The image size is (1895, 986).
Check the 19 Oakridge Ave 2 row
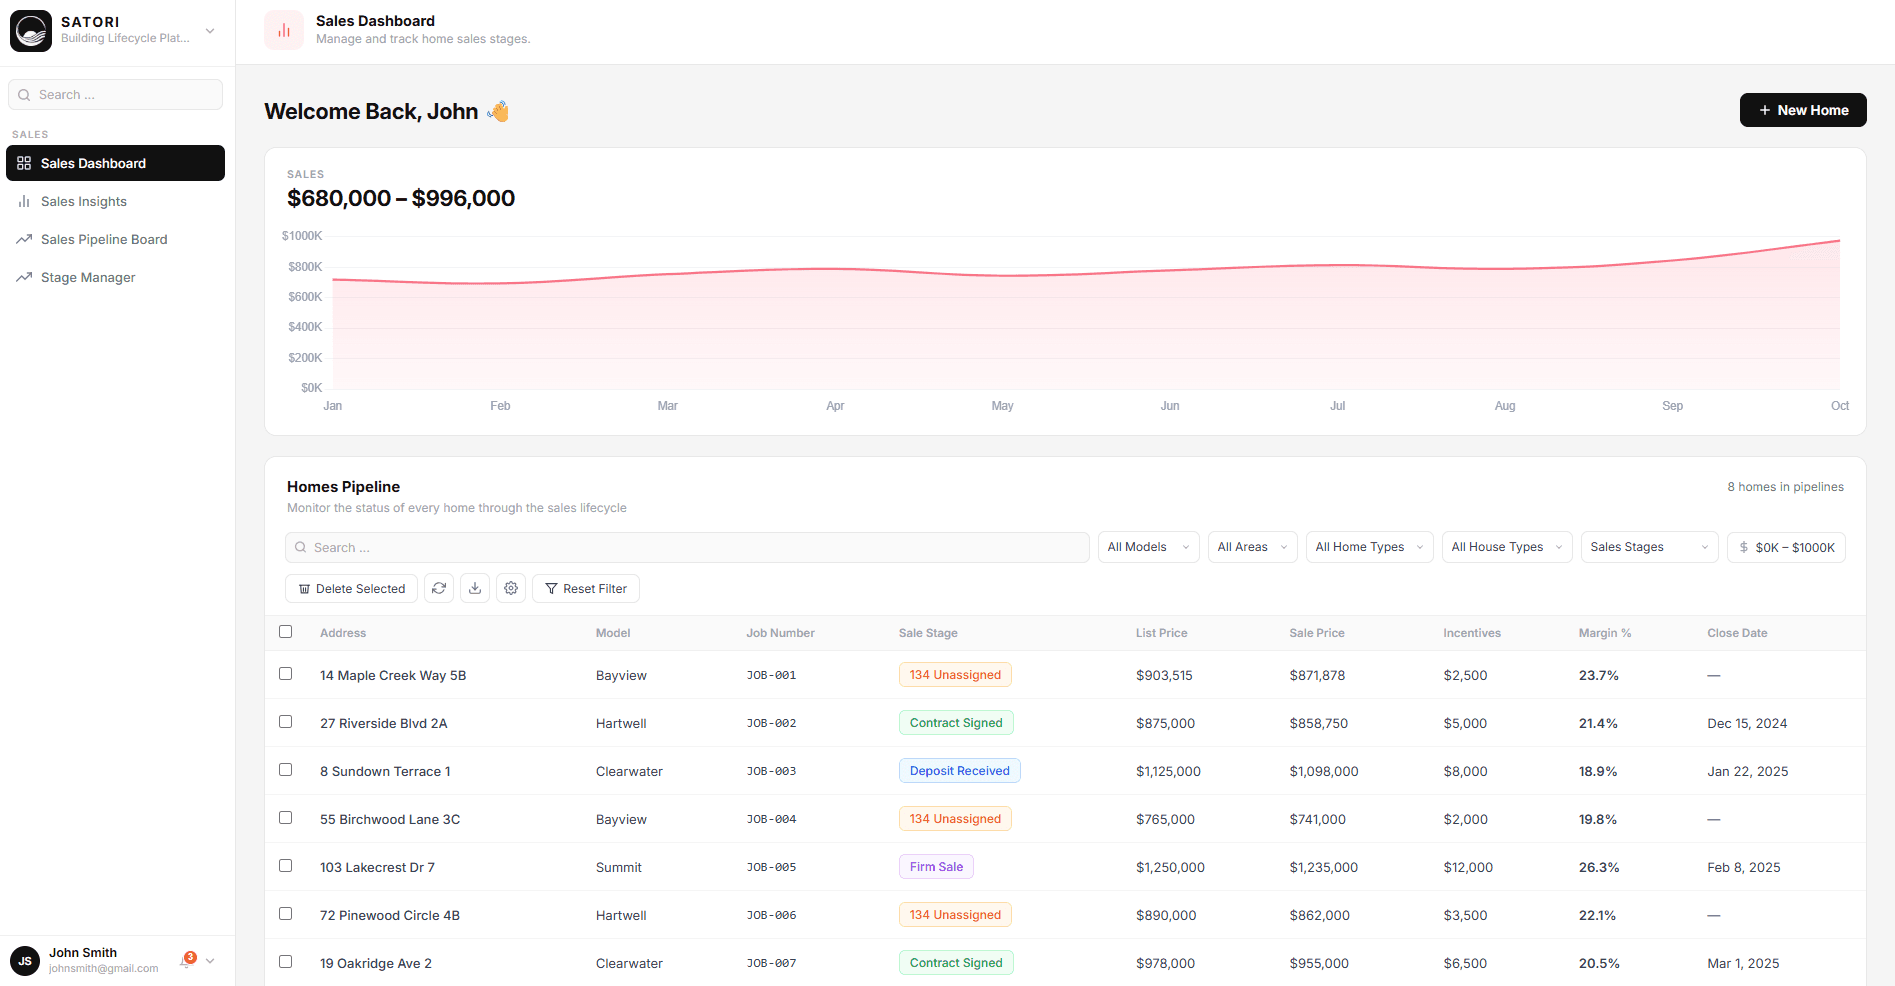click(x=286, y=962)
